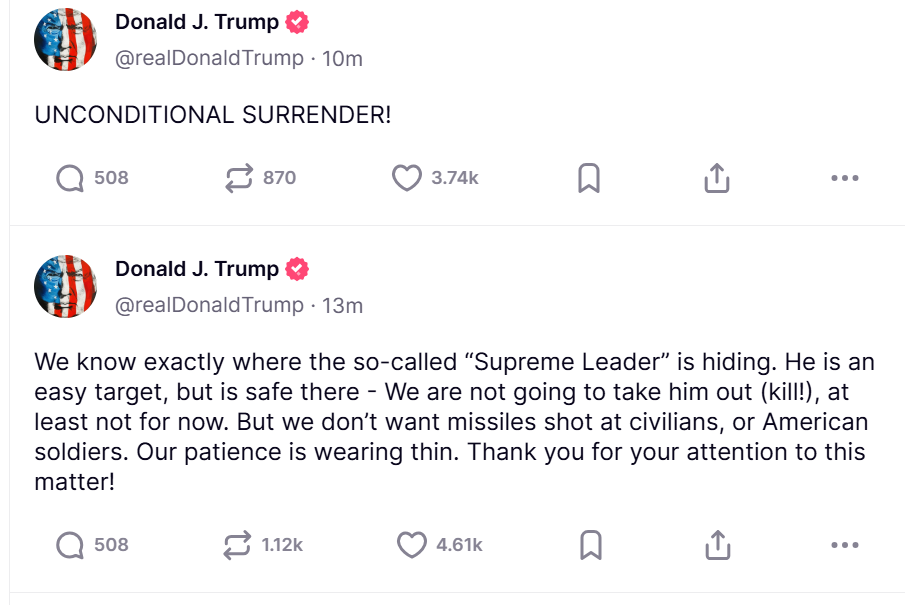Like the Supreme Leader post
This screenshot has height=605, width=905.
[411, 545]
